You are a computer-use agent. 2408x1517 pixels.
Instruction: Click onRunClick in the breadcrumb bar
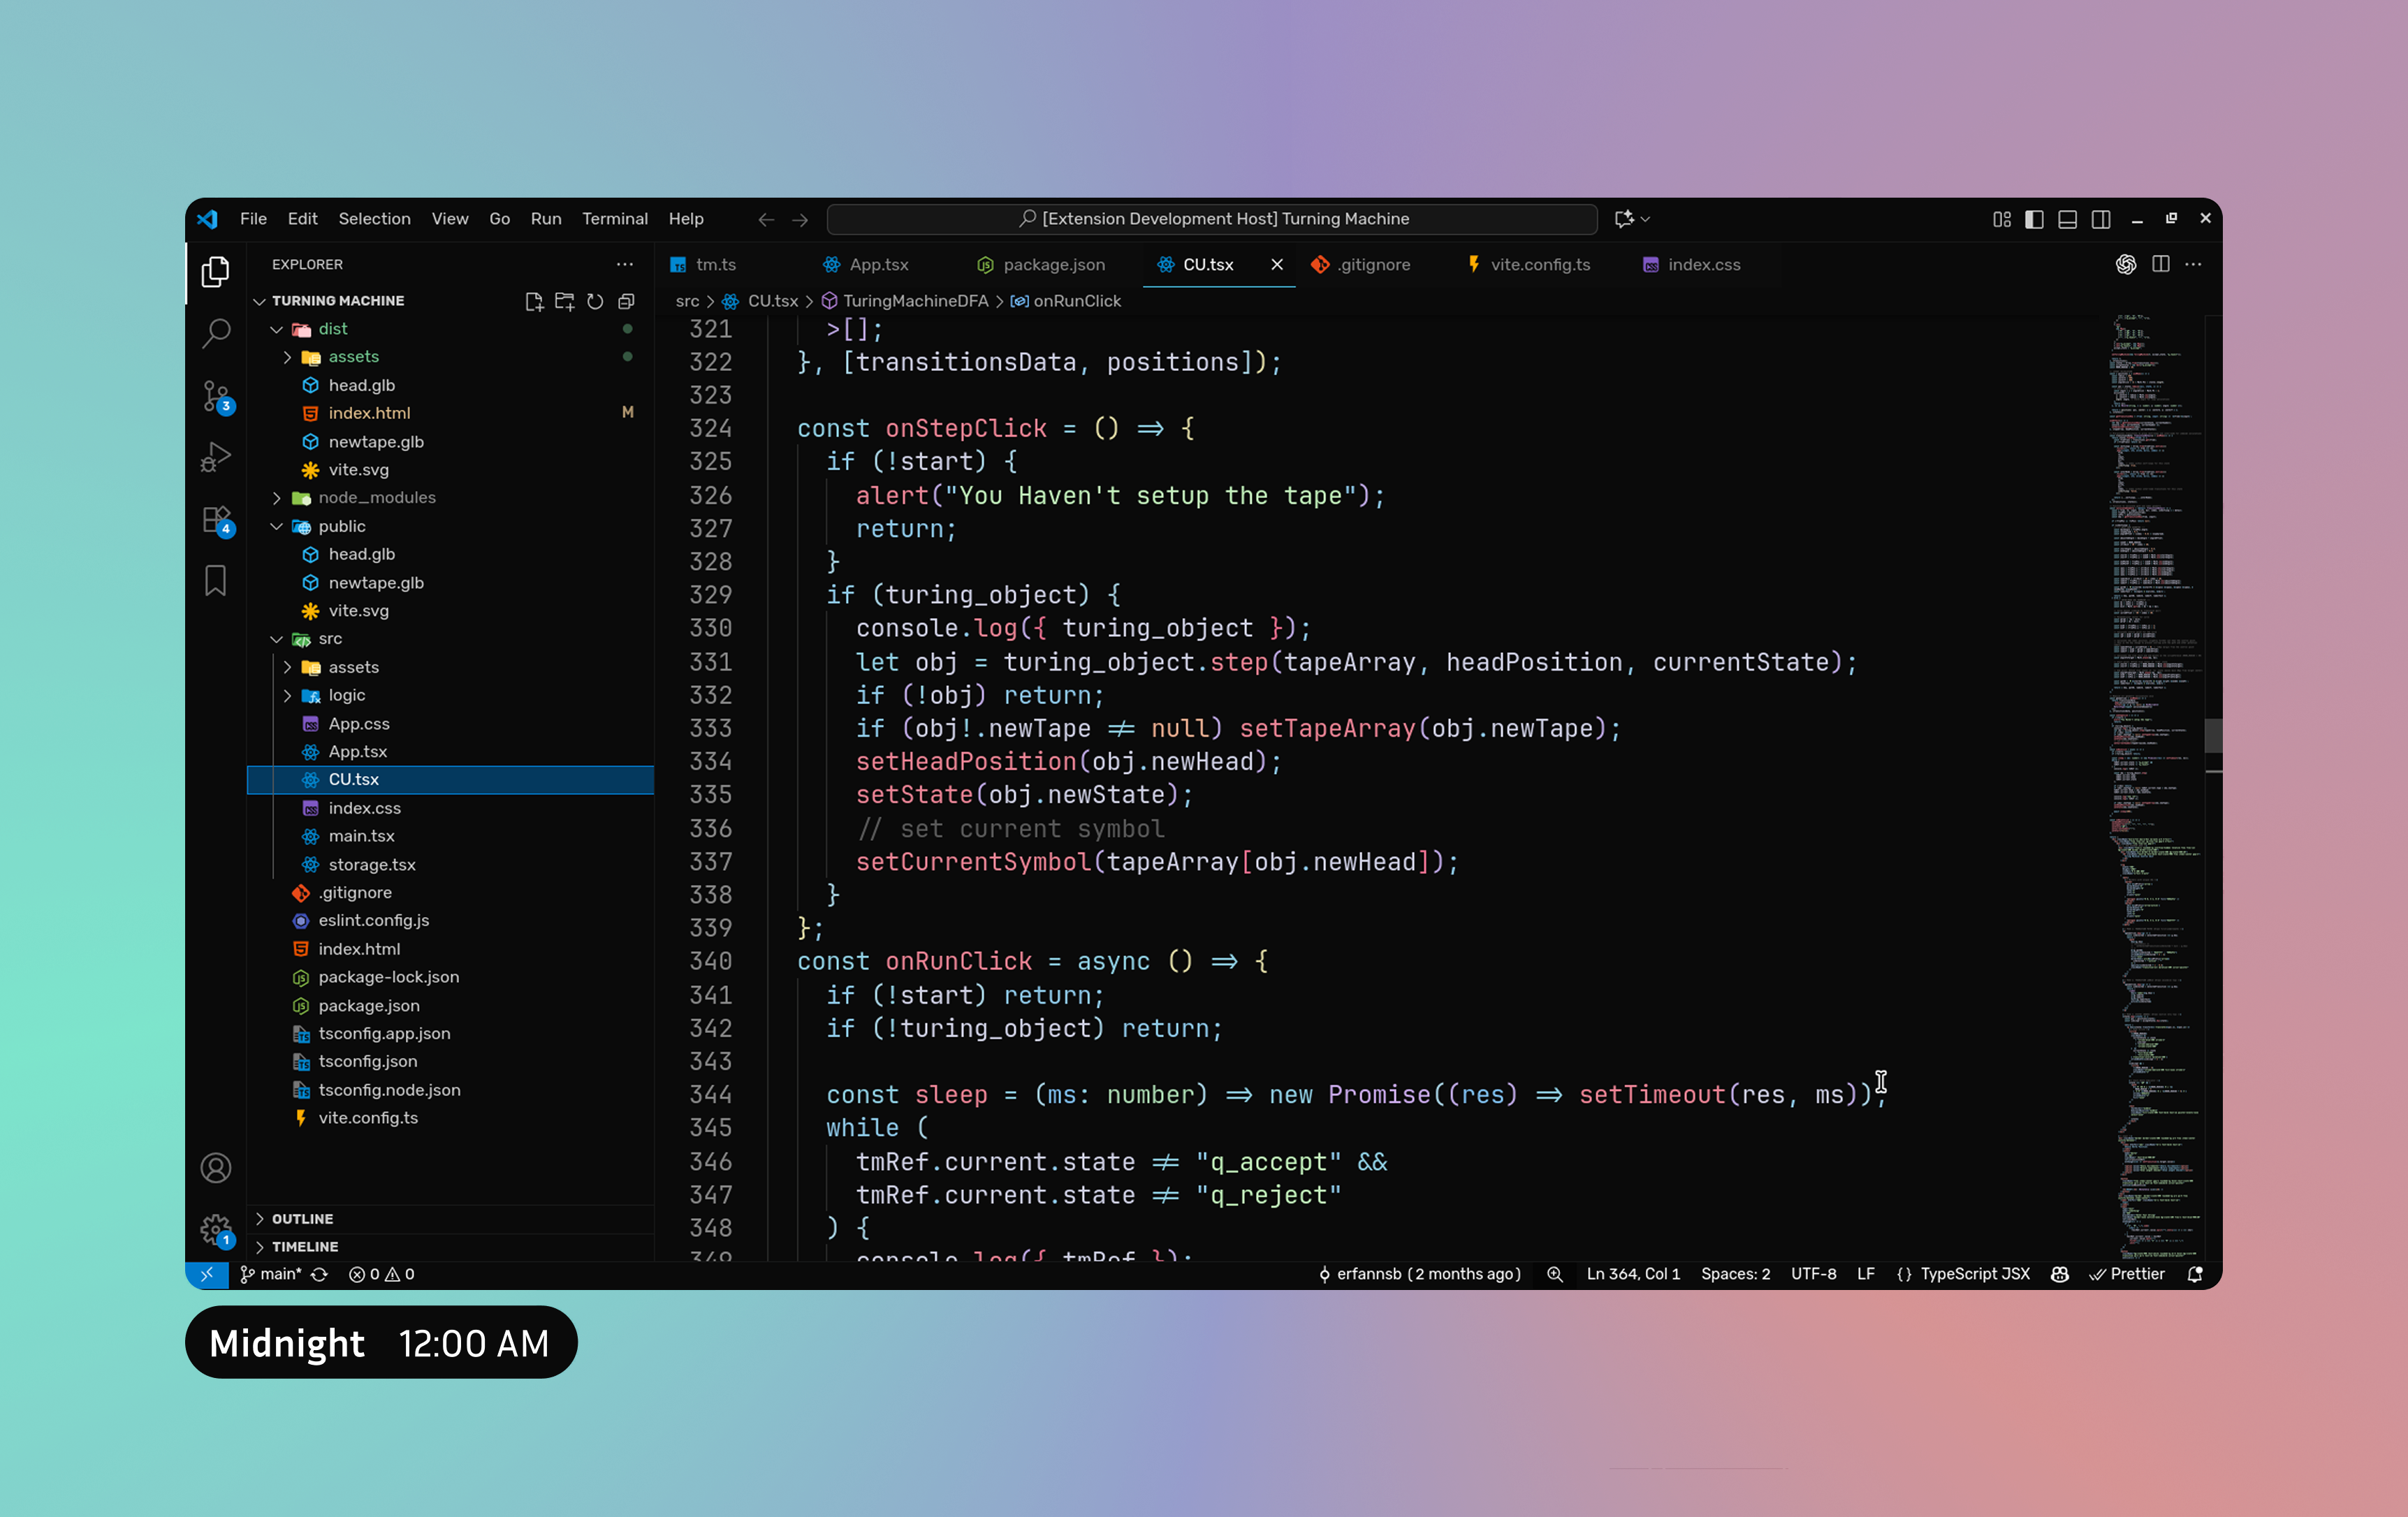[1078, 300]
